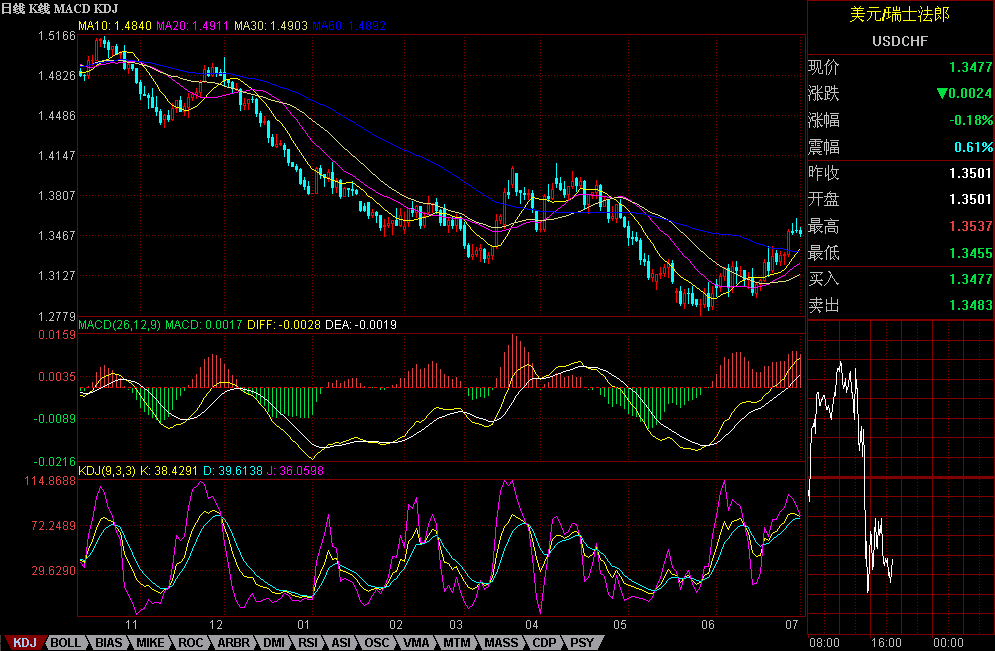Click the J: 36.0598 value
Viewport: 995px width, 651px height.
(x=295, y=471)
